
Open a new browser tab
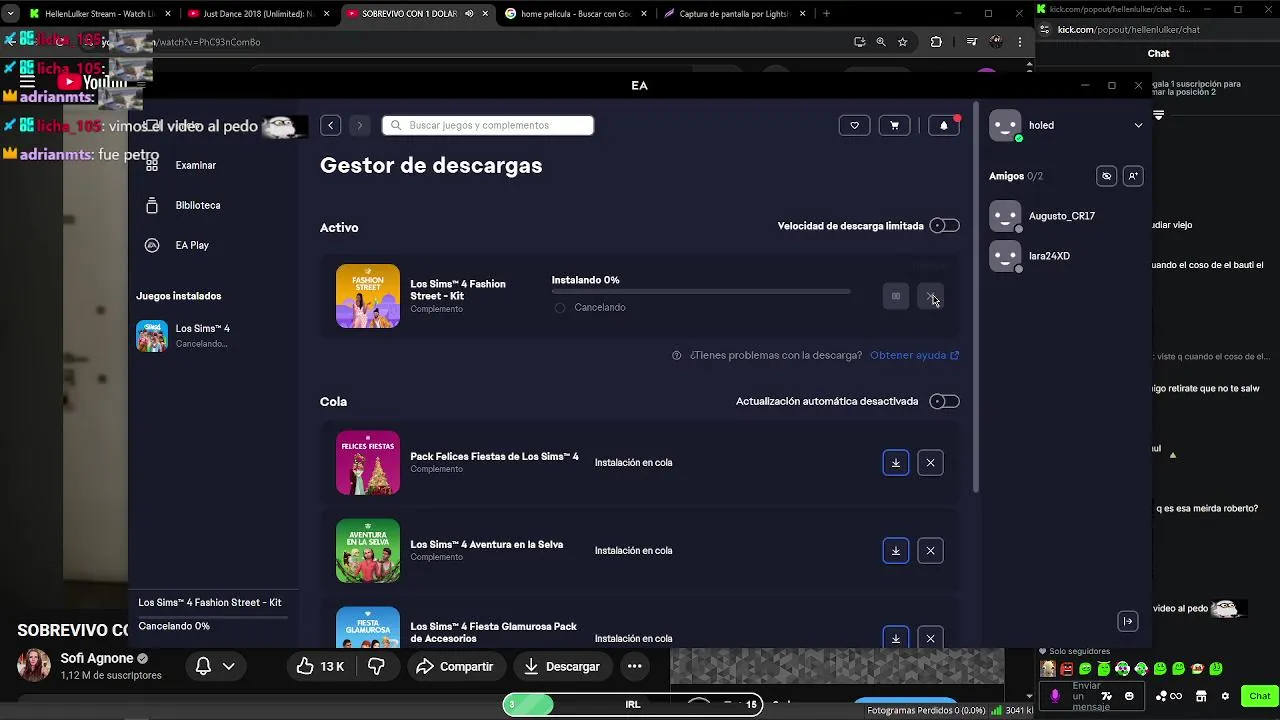[826, 14]
